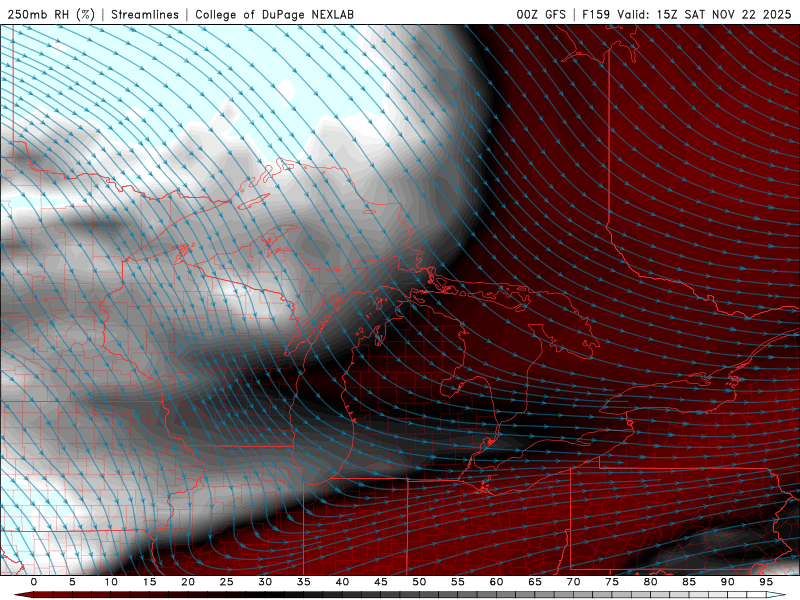Screen dimensions: 800x600
Task: Click the "0" value on the color scale
Action: 34,582
